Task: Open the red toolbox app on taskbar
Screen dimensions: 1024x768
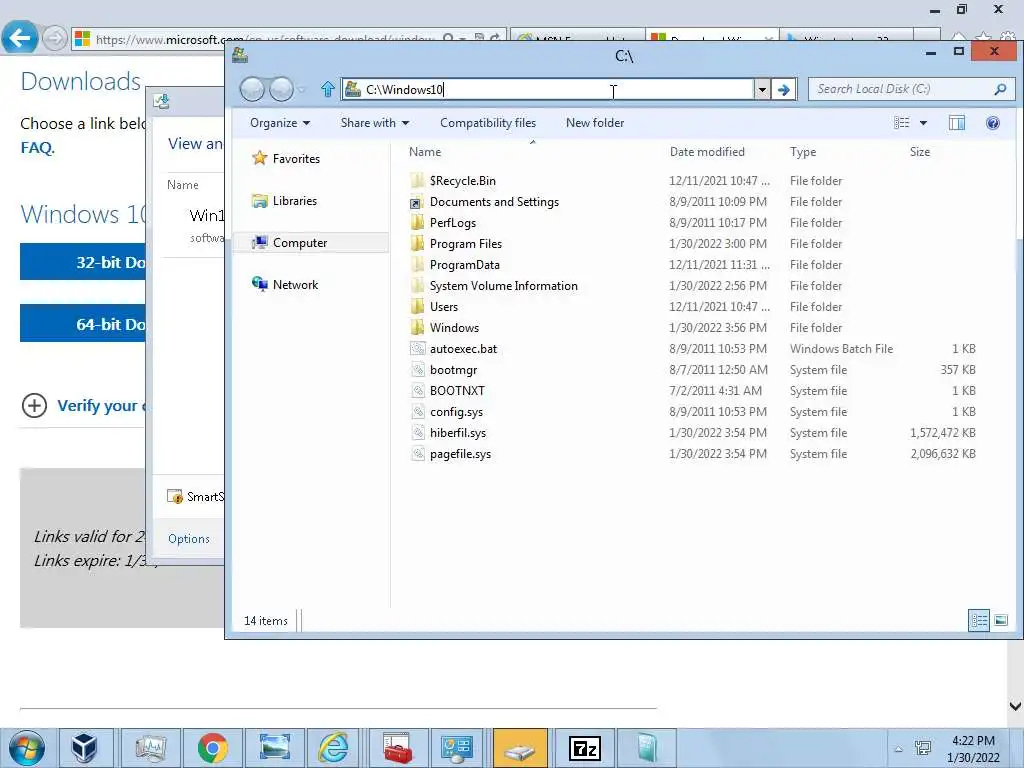Action: 398,748
